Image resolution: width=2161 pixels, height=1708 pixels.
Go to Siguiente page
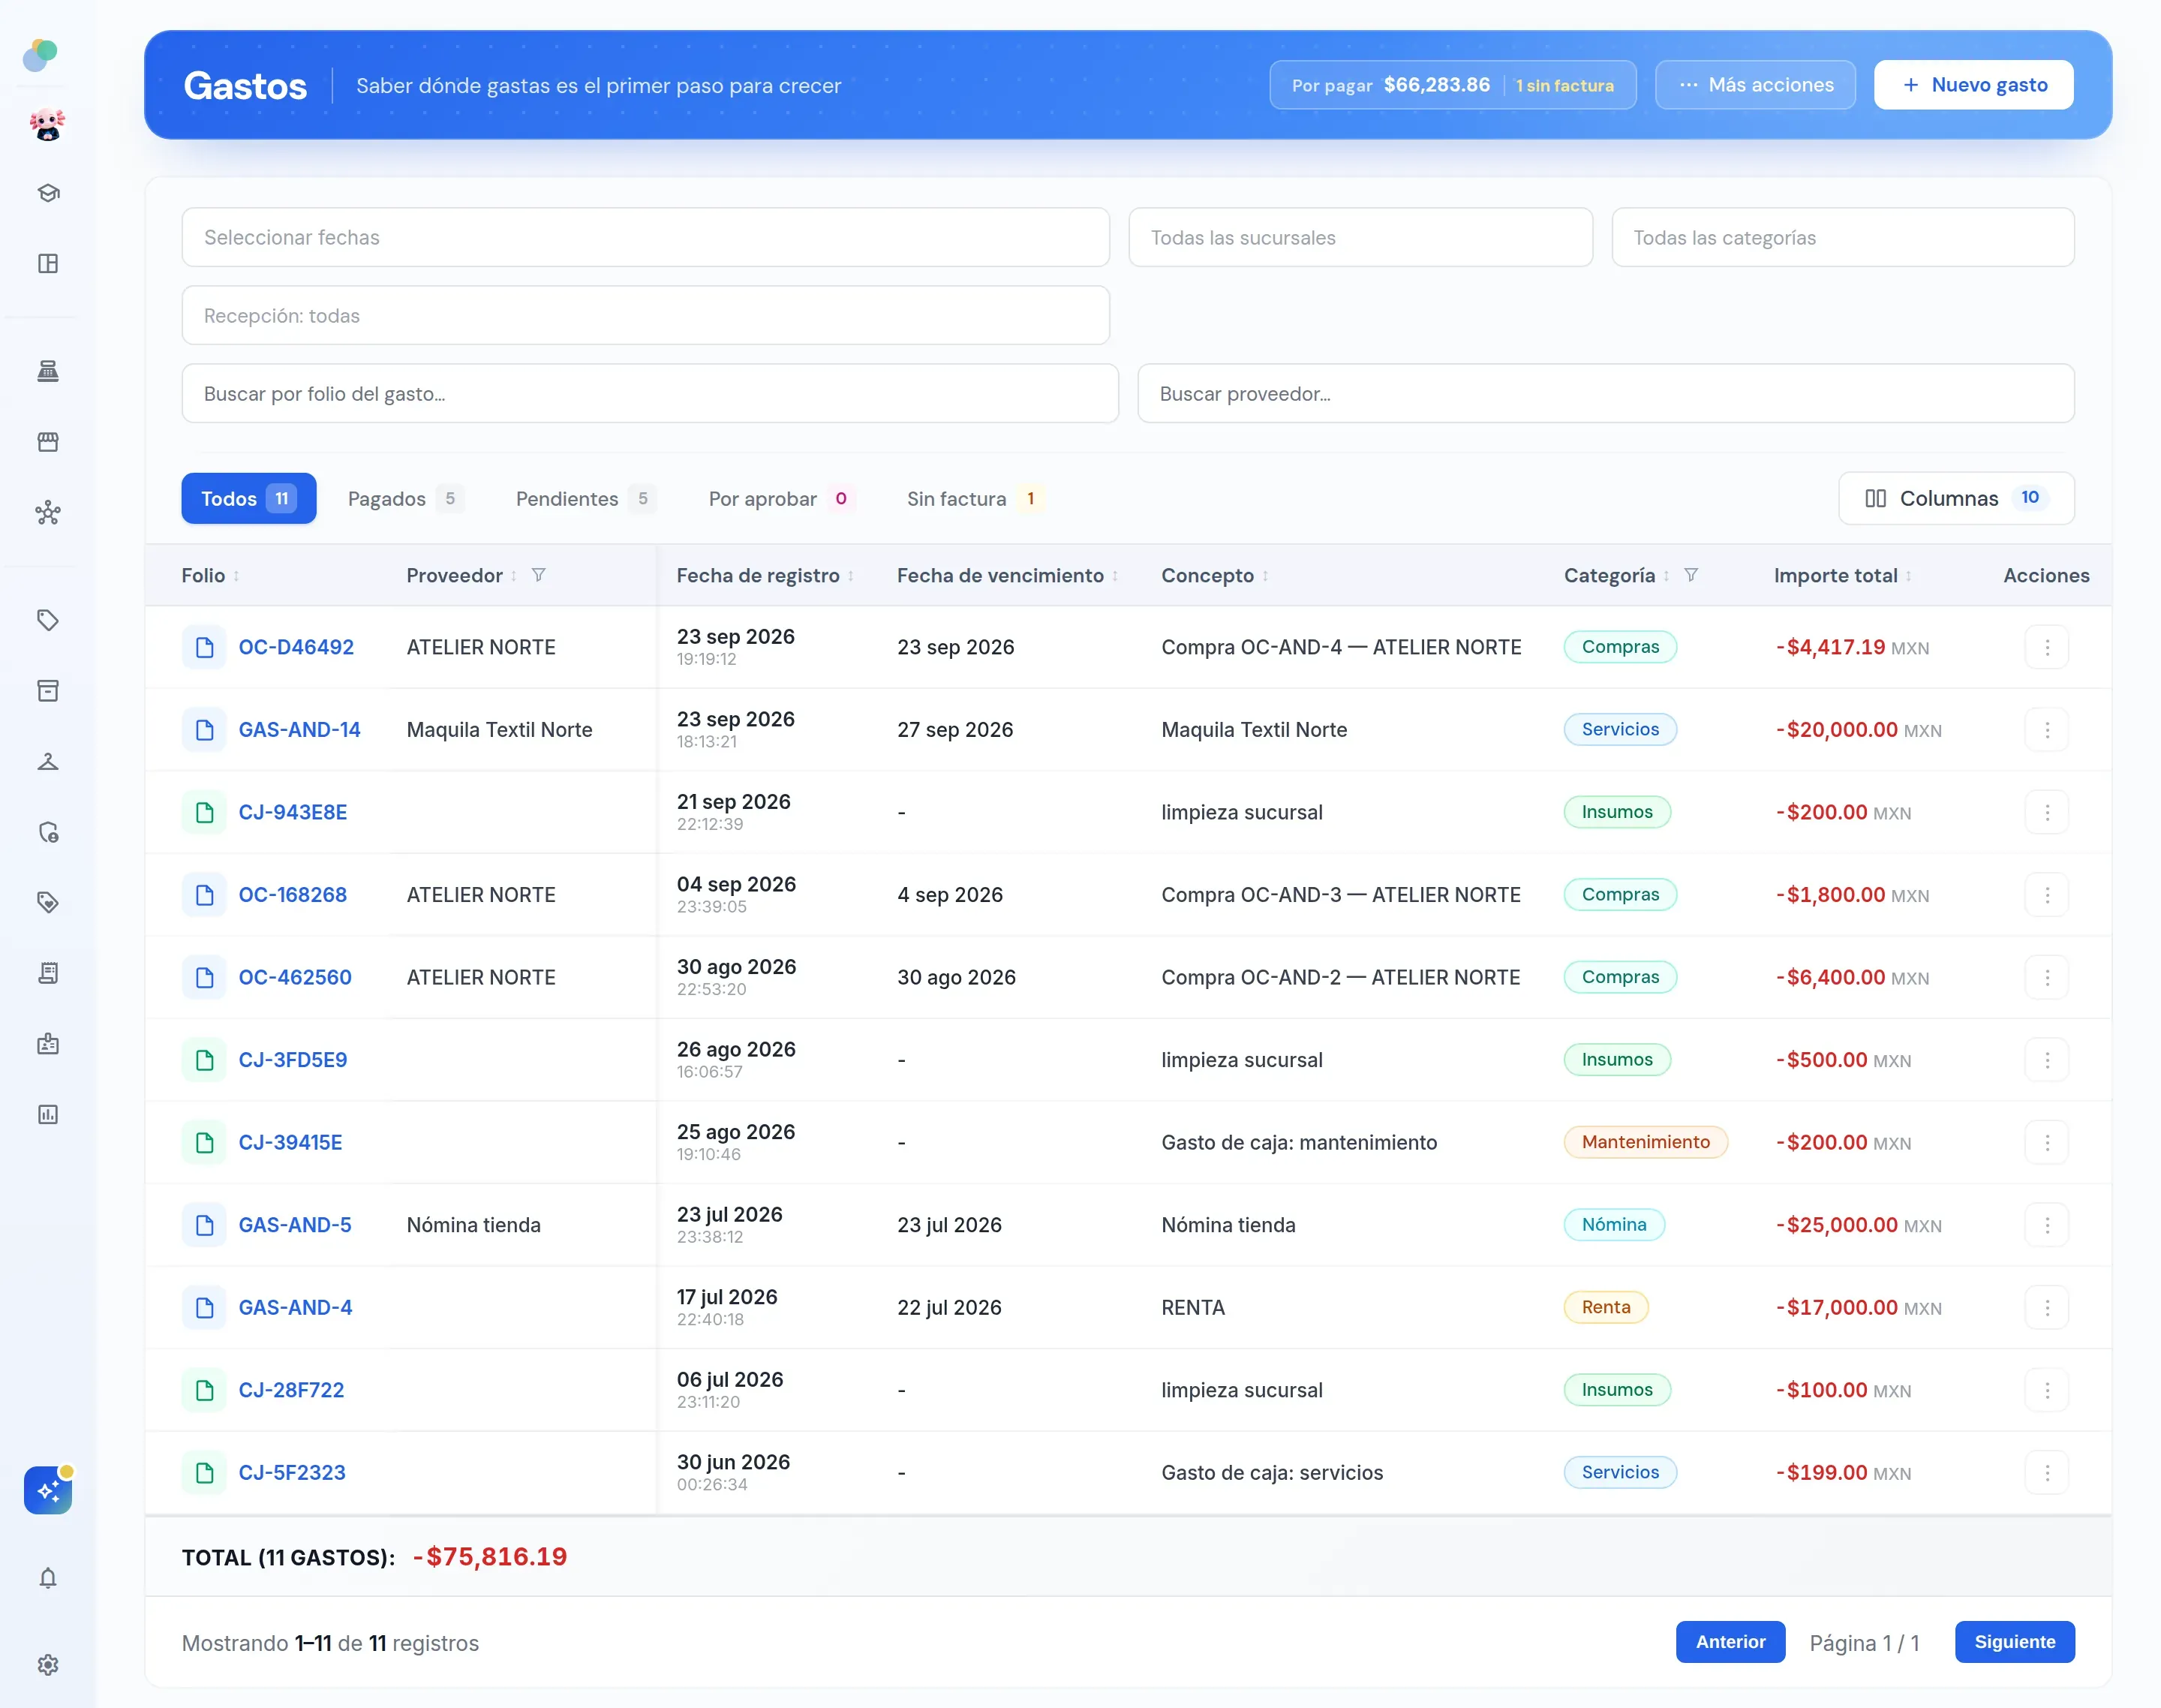pos(2014,1642)
